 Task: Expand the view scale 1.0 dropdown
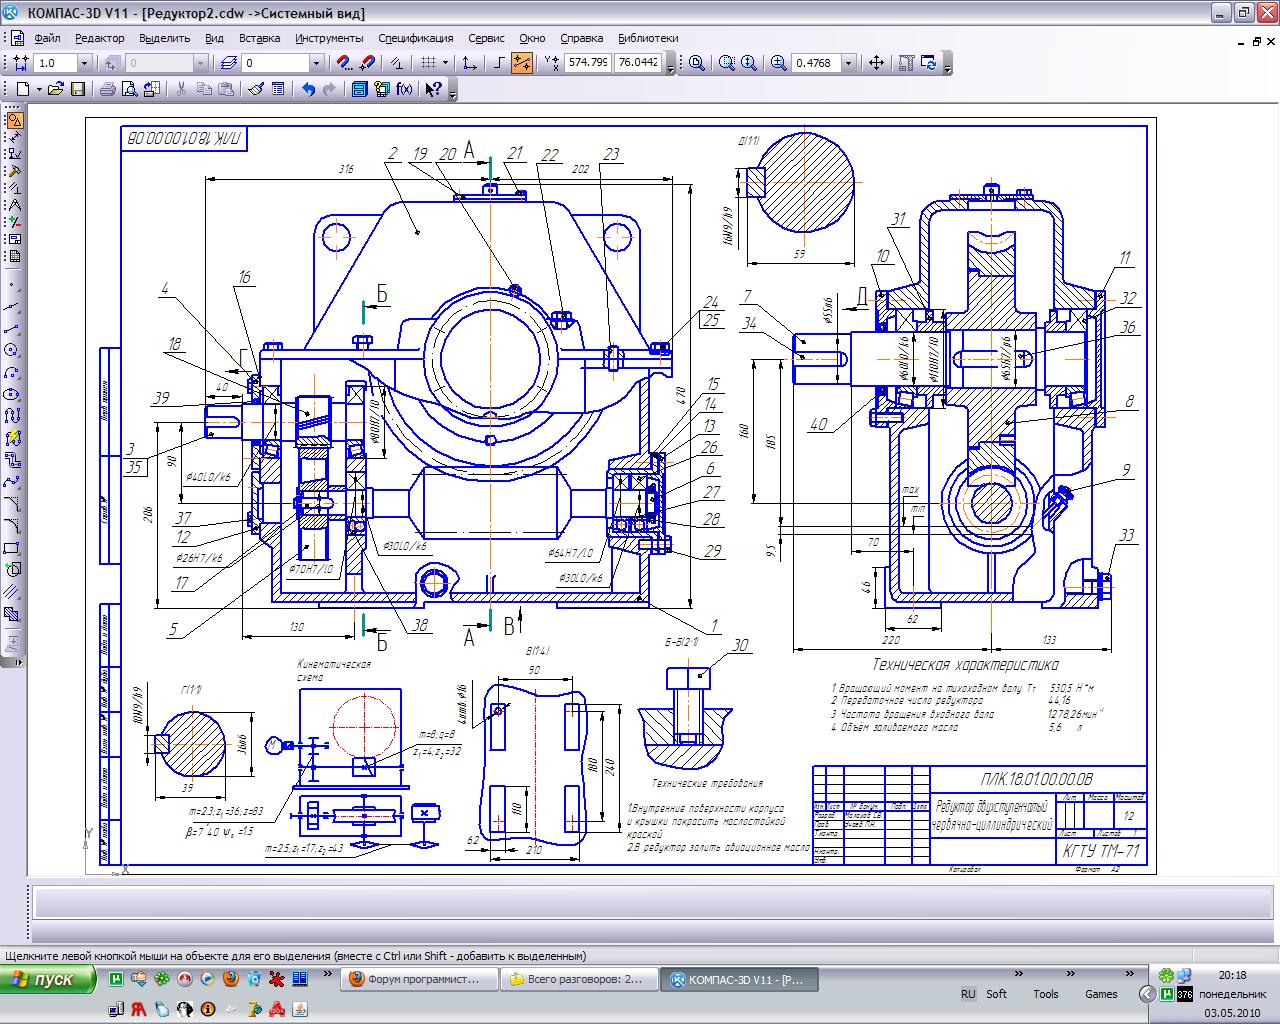point(84,63)
